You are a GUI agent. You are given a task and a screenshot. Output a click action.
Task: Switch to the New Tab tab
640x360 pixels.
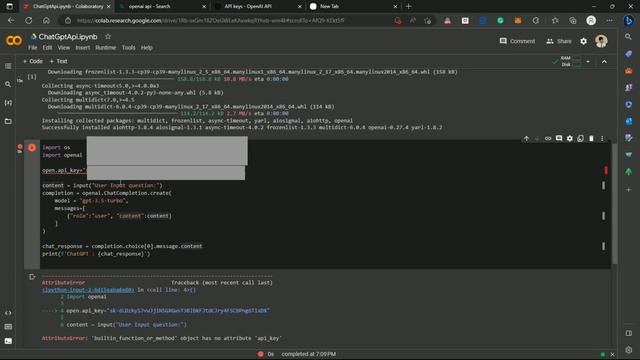pyautogui.click(x=353, y=7)
